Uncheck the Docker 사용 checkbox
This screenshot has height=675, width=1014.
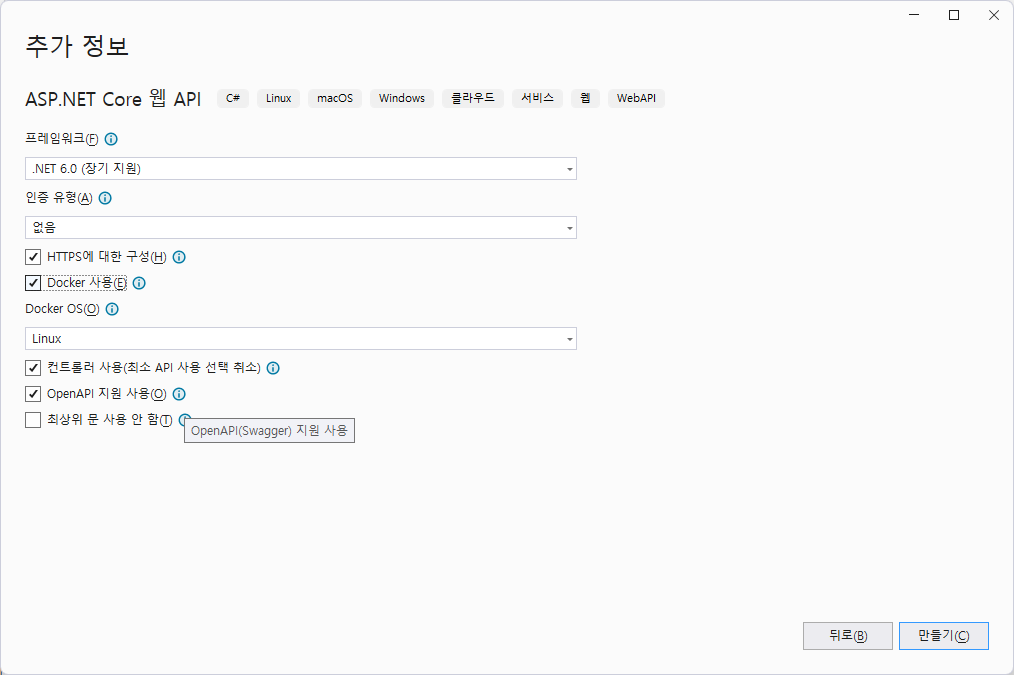[x=33, y=283]
